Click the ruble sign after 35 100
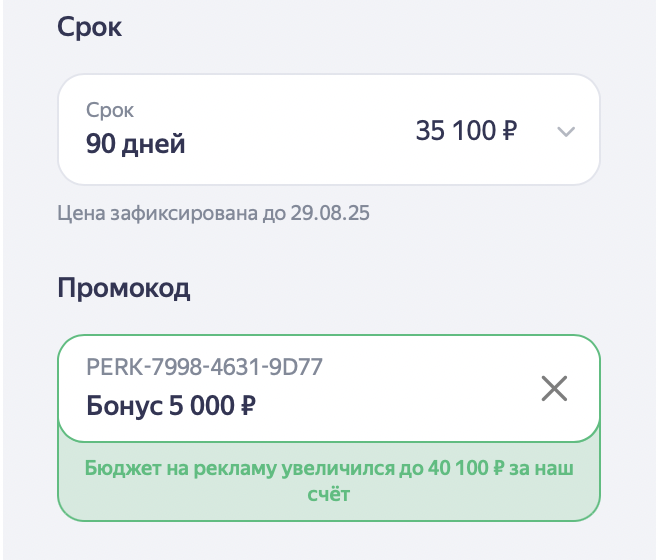 click(509, 130)
